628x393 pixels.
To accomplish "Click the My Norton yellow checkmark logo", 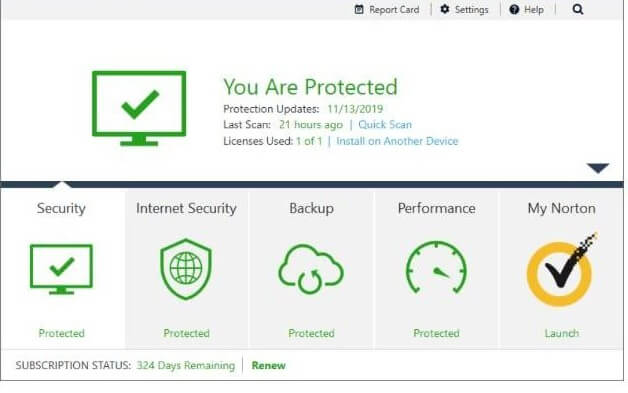I will [562, 270].
